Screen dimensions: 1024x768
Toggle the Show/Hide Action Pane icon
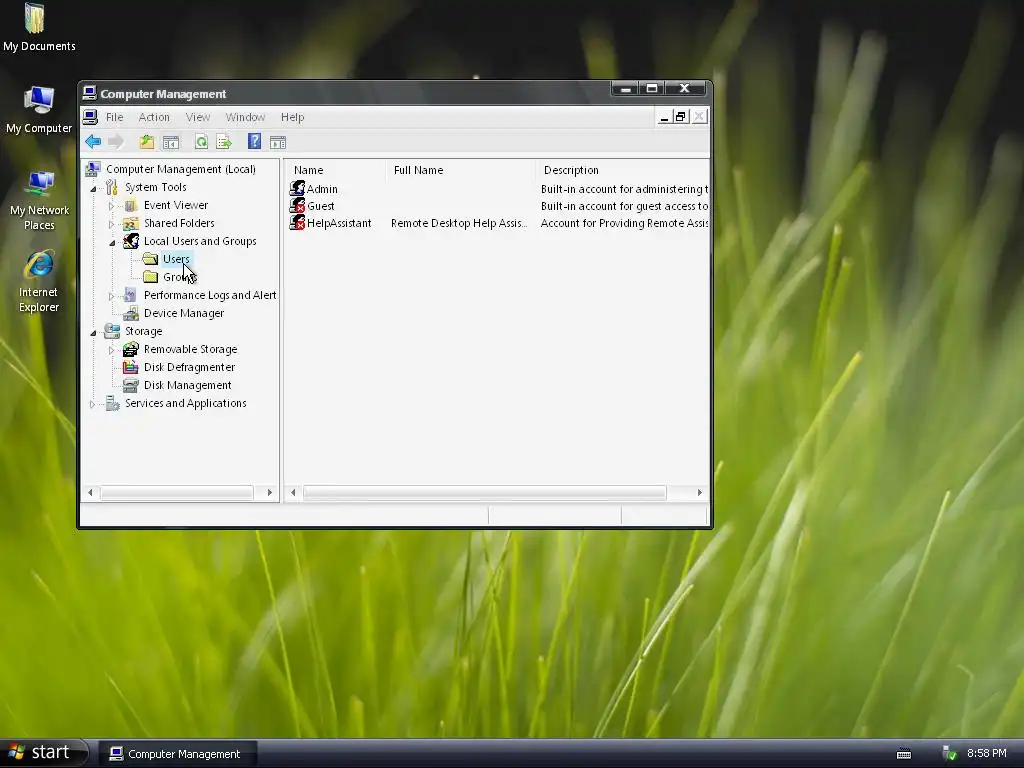278,142
